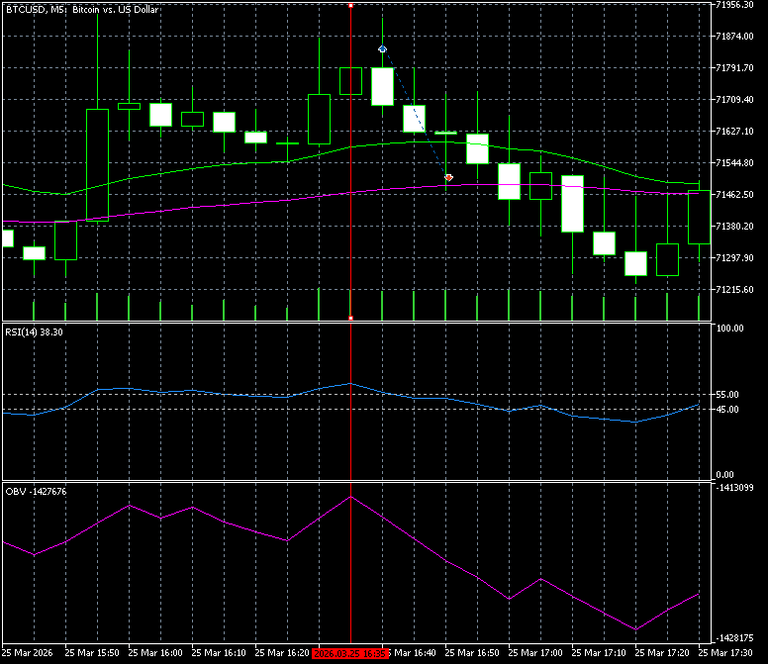Click the 25 Mar 17:00 time label
Screen dimensions: 768x664
535,653
